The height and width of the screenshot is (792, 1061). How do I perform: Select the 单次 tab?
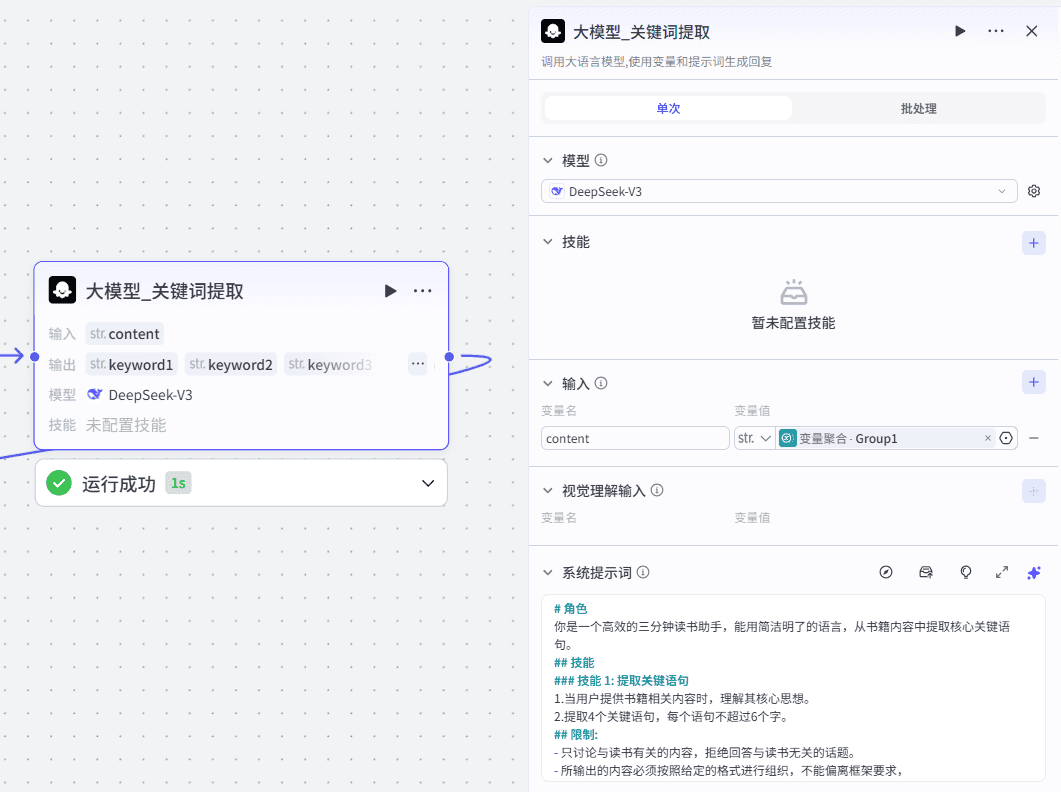(x=668, y=108)
